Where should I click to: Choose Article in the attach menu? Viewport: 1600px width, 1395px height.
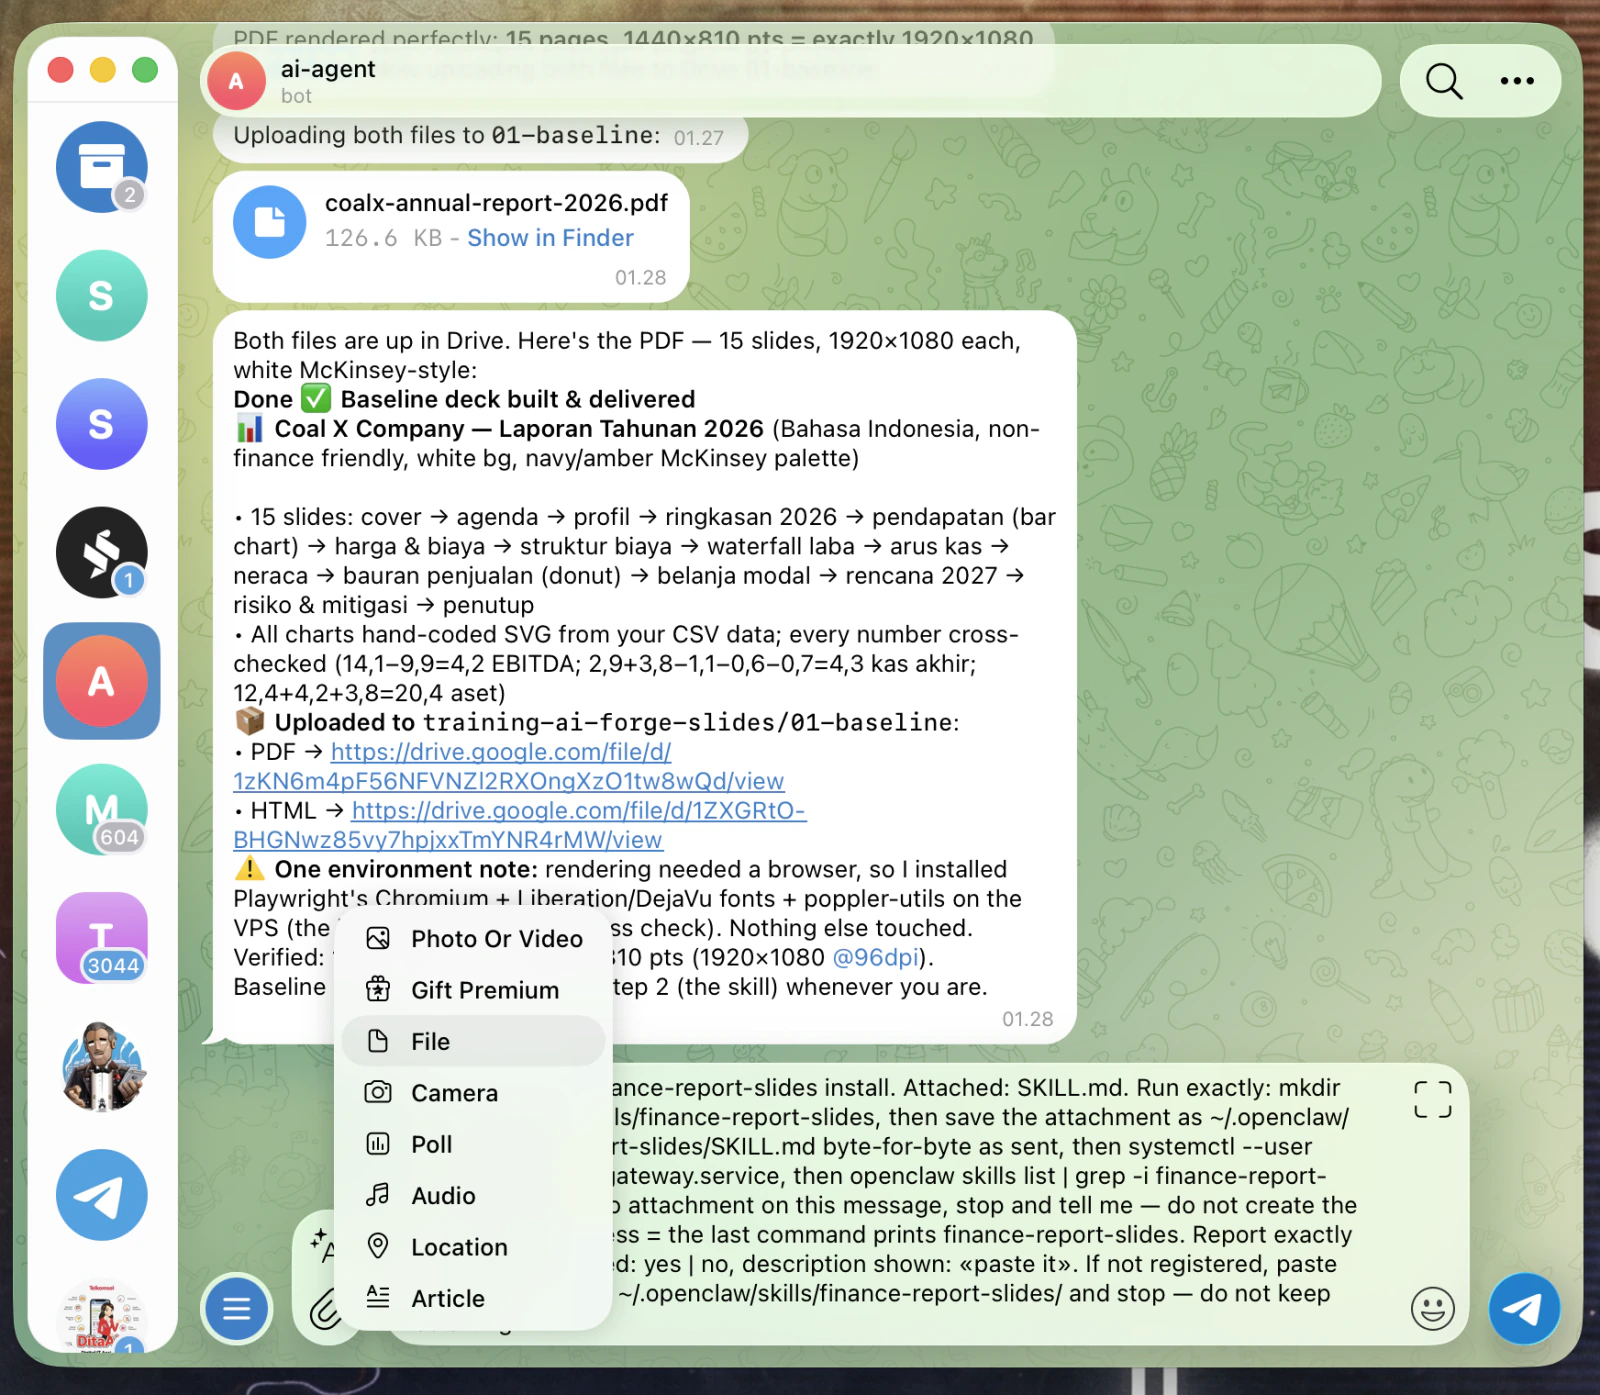pos(473,1298)
